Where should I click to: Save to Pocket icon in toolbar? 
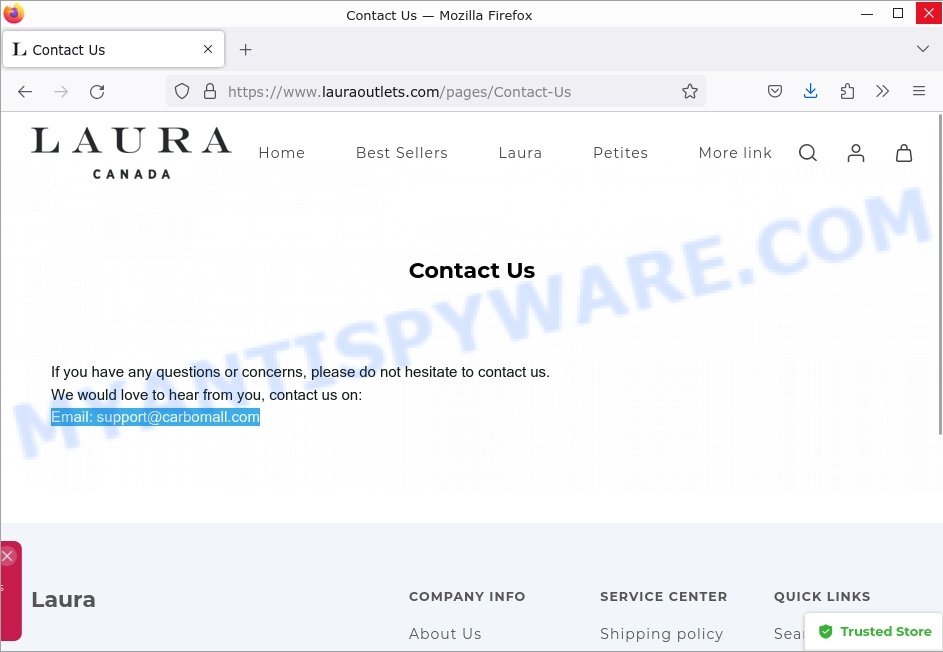tap(775, 91)
